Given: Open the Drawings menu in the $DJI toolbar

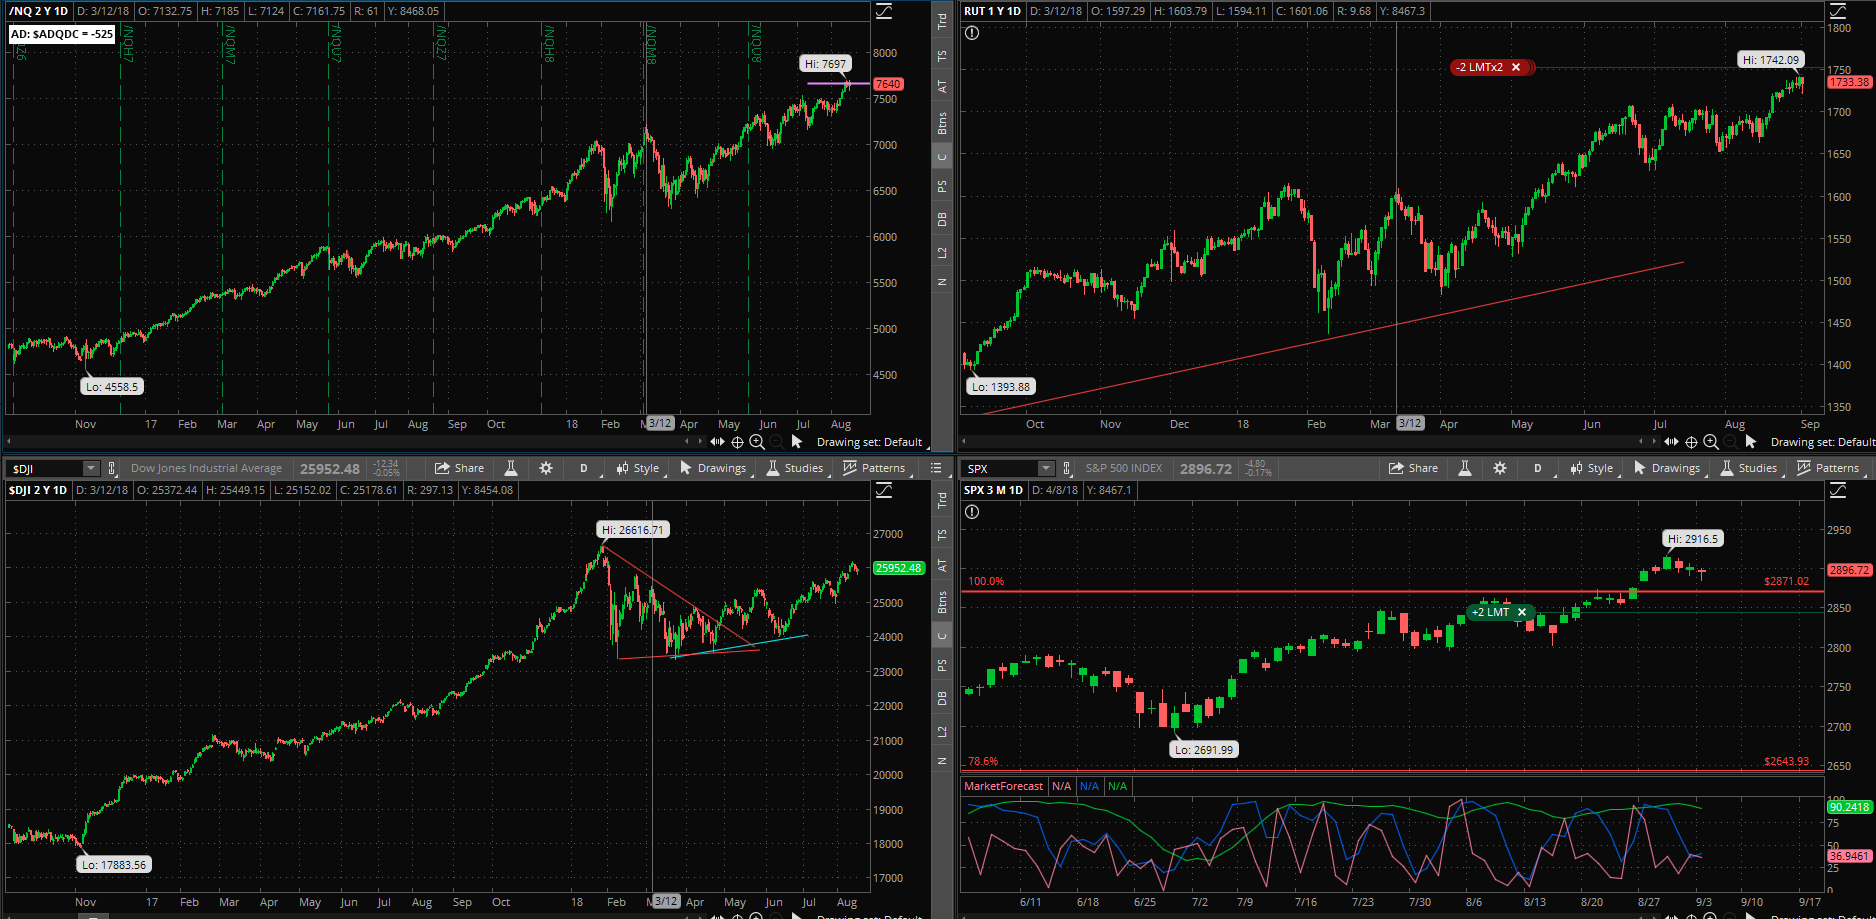Looking at the screenshot, I should (x=713, y=468).
